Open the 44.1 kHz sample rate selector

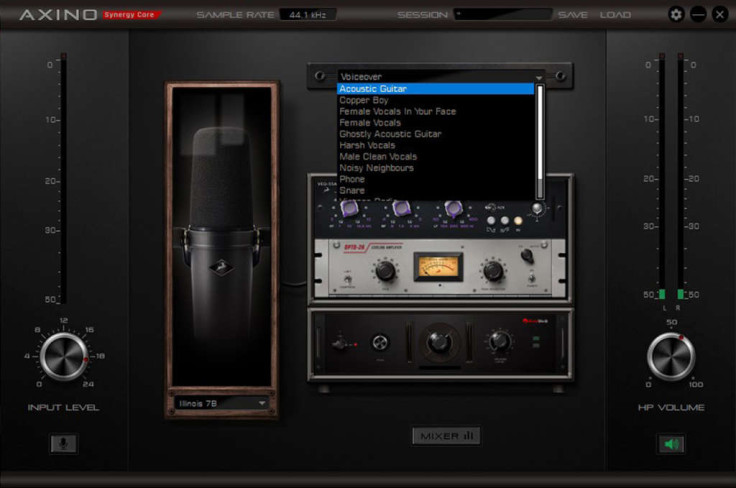tap(308, 15)
